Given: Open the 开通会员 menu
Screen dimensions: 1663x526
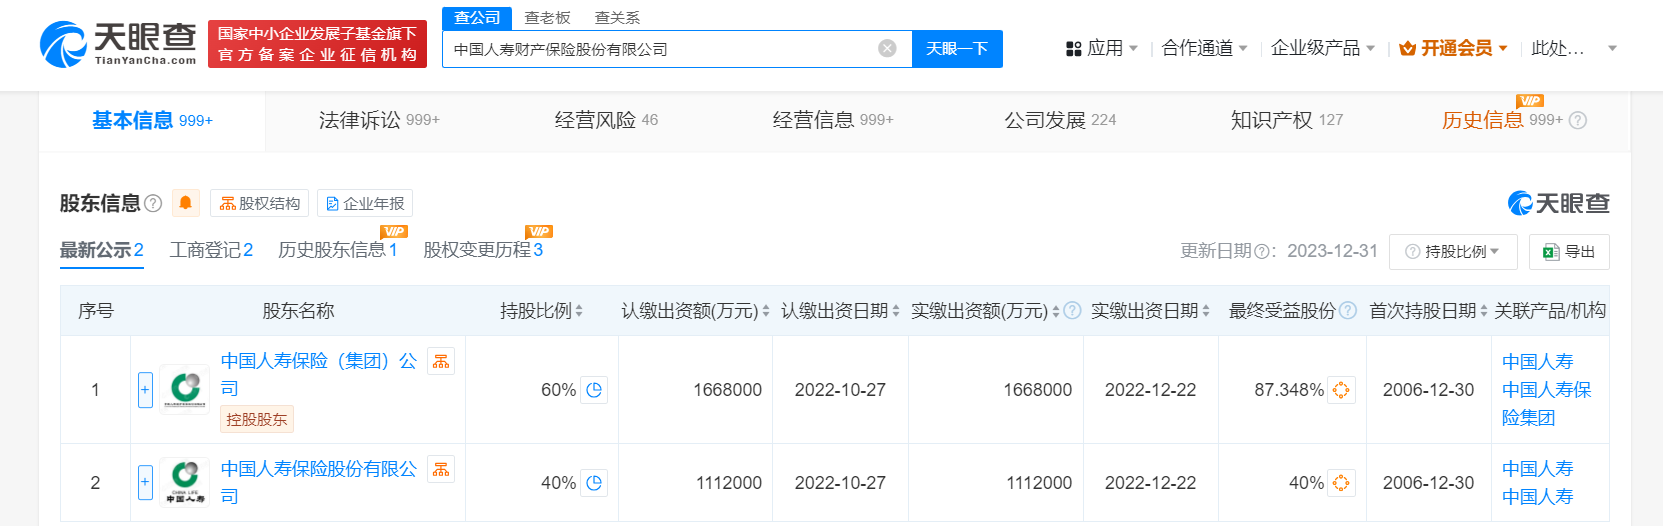Looking at the screenshot, I should (x=1453, y=48).
